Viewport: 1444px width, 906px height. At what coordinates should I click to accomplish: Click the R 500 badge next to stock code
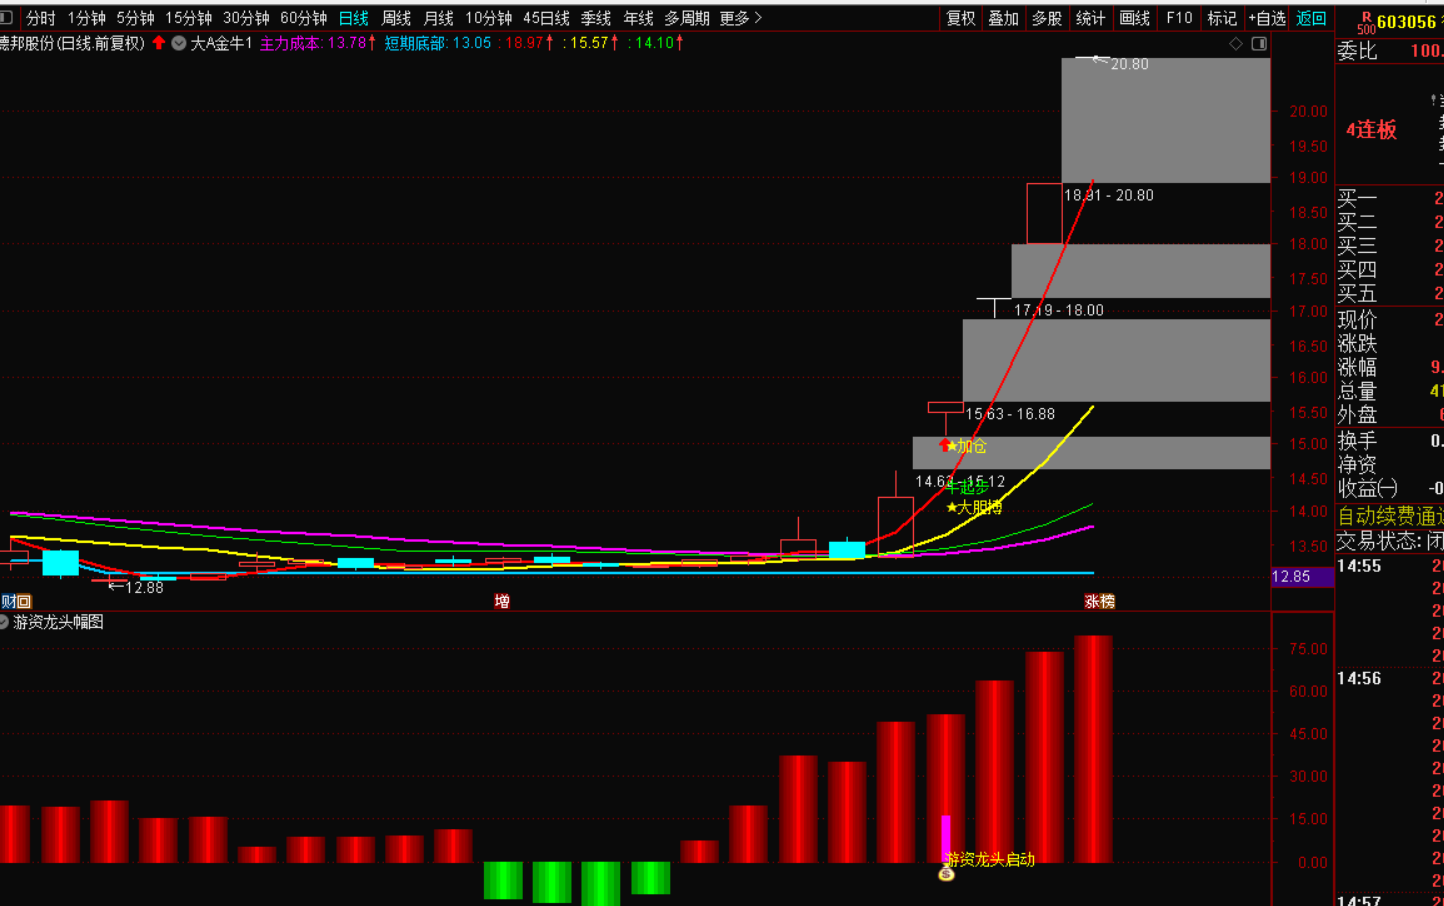point(1366,23)
